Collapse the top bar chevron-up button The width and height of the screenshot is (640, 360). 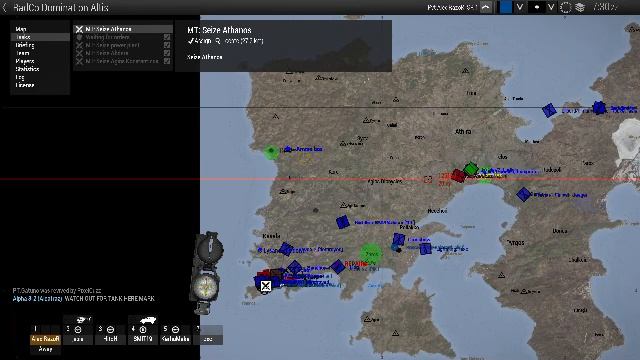point(486,7)
